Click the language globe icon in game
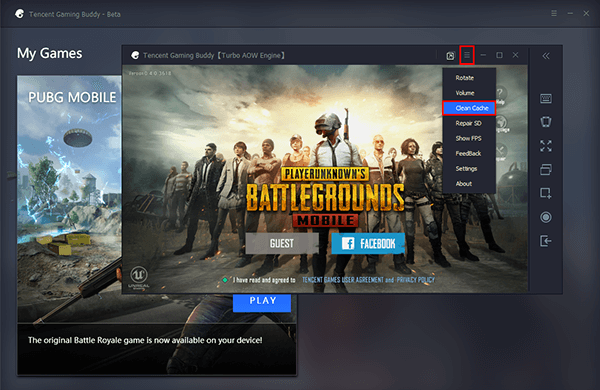Image resolution: width=600 pixels, height=390 pixels. (x=502, y=124)
